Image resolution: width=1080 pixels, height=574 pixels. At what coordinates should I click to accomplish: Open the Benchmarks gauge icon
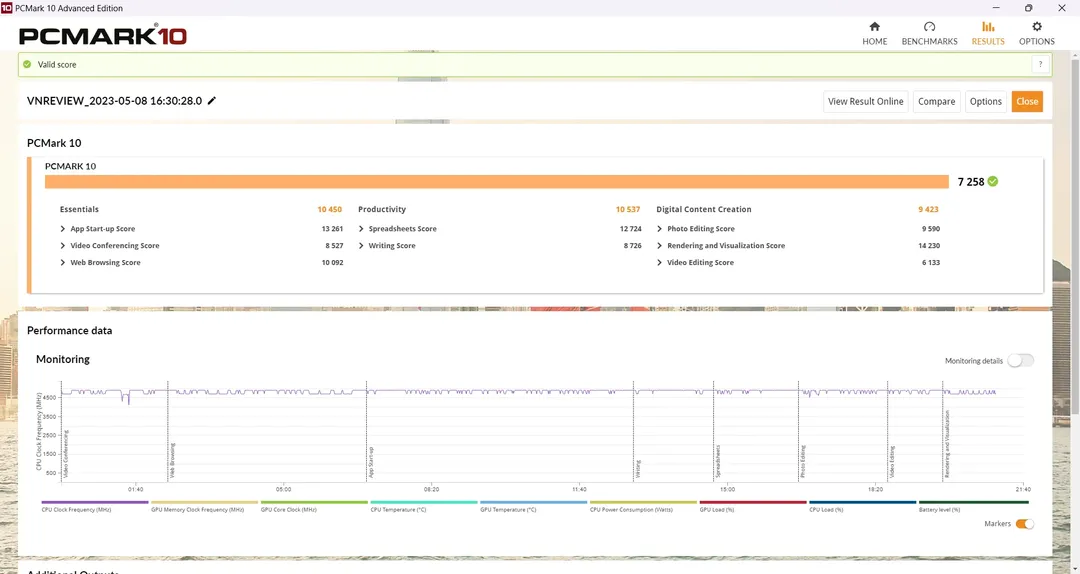[x=929, y=27]
